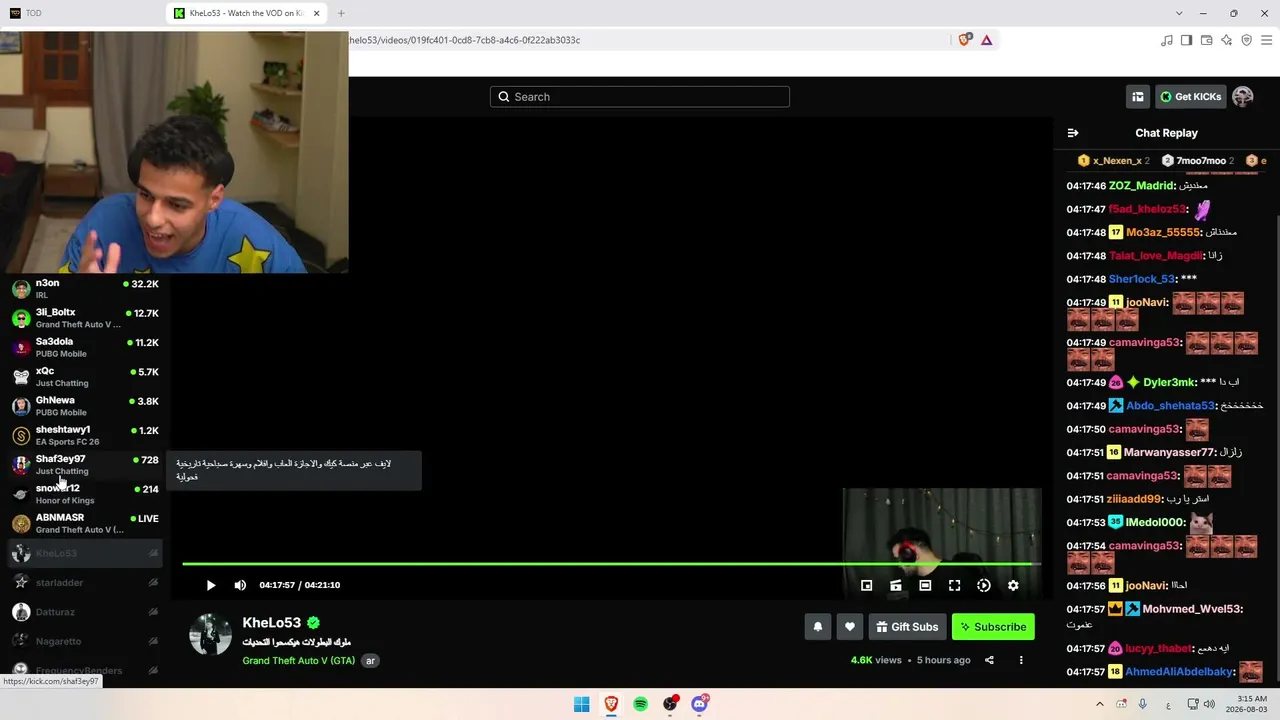Toggle the browser sidebar panel
This screenshot has width=1280, height=720.
click(1186, 40)
